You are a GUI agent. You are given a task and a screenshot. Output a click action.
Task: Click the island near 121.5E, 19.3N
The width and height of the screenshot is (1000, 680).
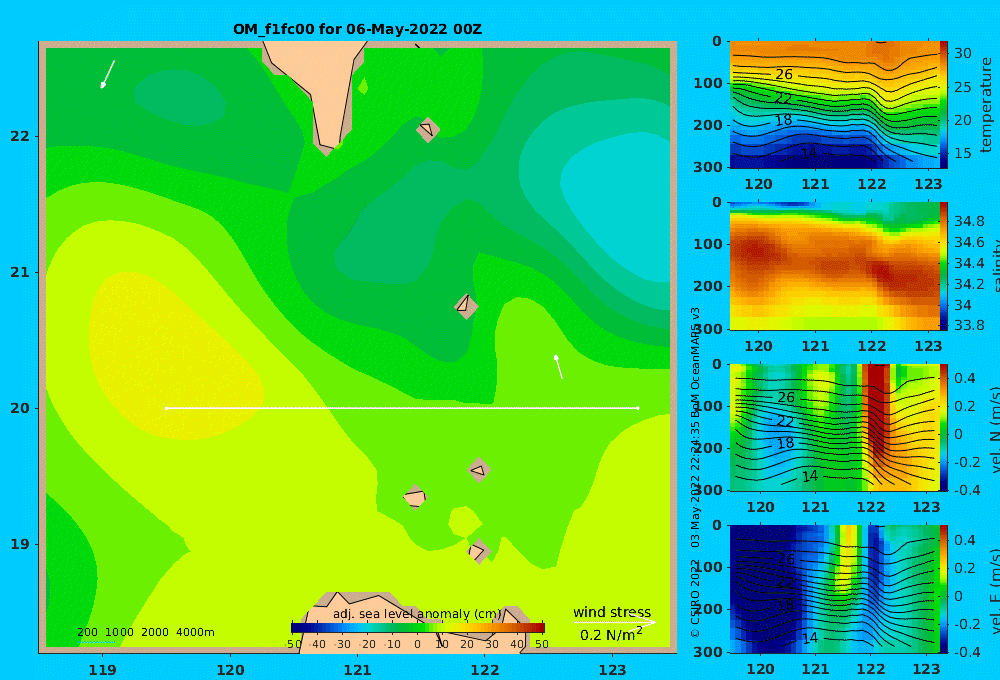click(415, 497)
